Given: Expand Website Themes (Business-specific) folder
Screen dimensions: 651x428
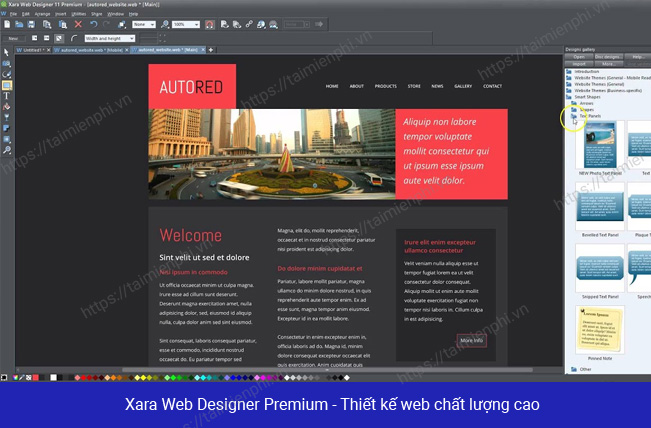Looking at the screenshot, I should click(x=569, y=90).
